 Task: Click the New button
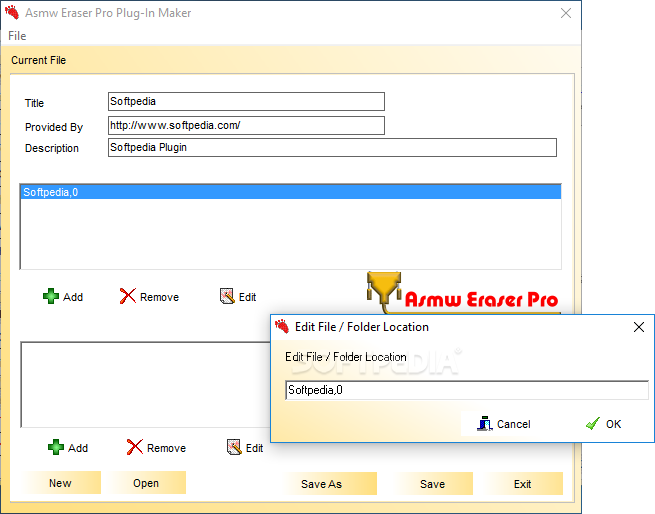coord(60,483)
